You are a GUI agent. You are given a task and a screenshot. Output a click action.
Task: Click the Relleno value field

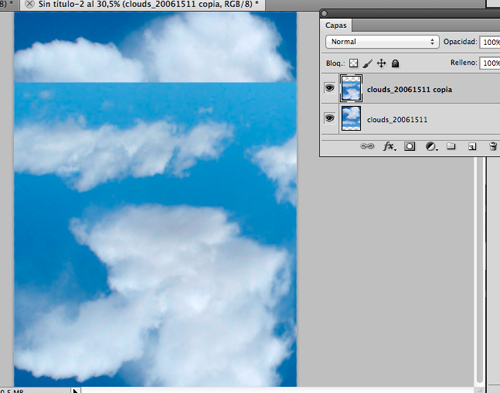pos(490,63)
